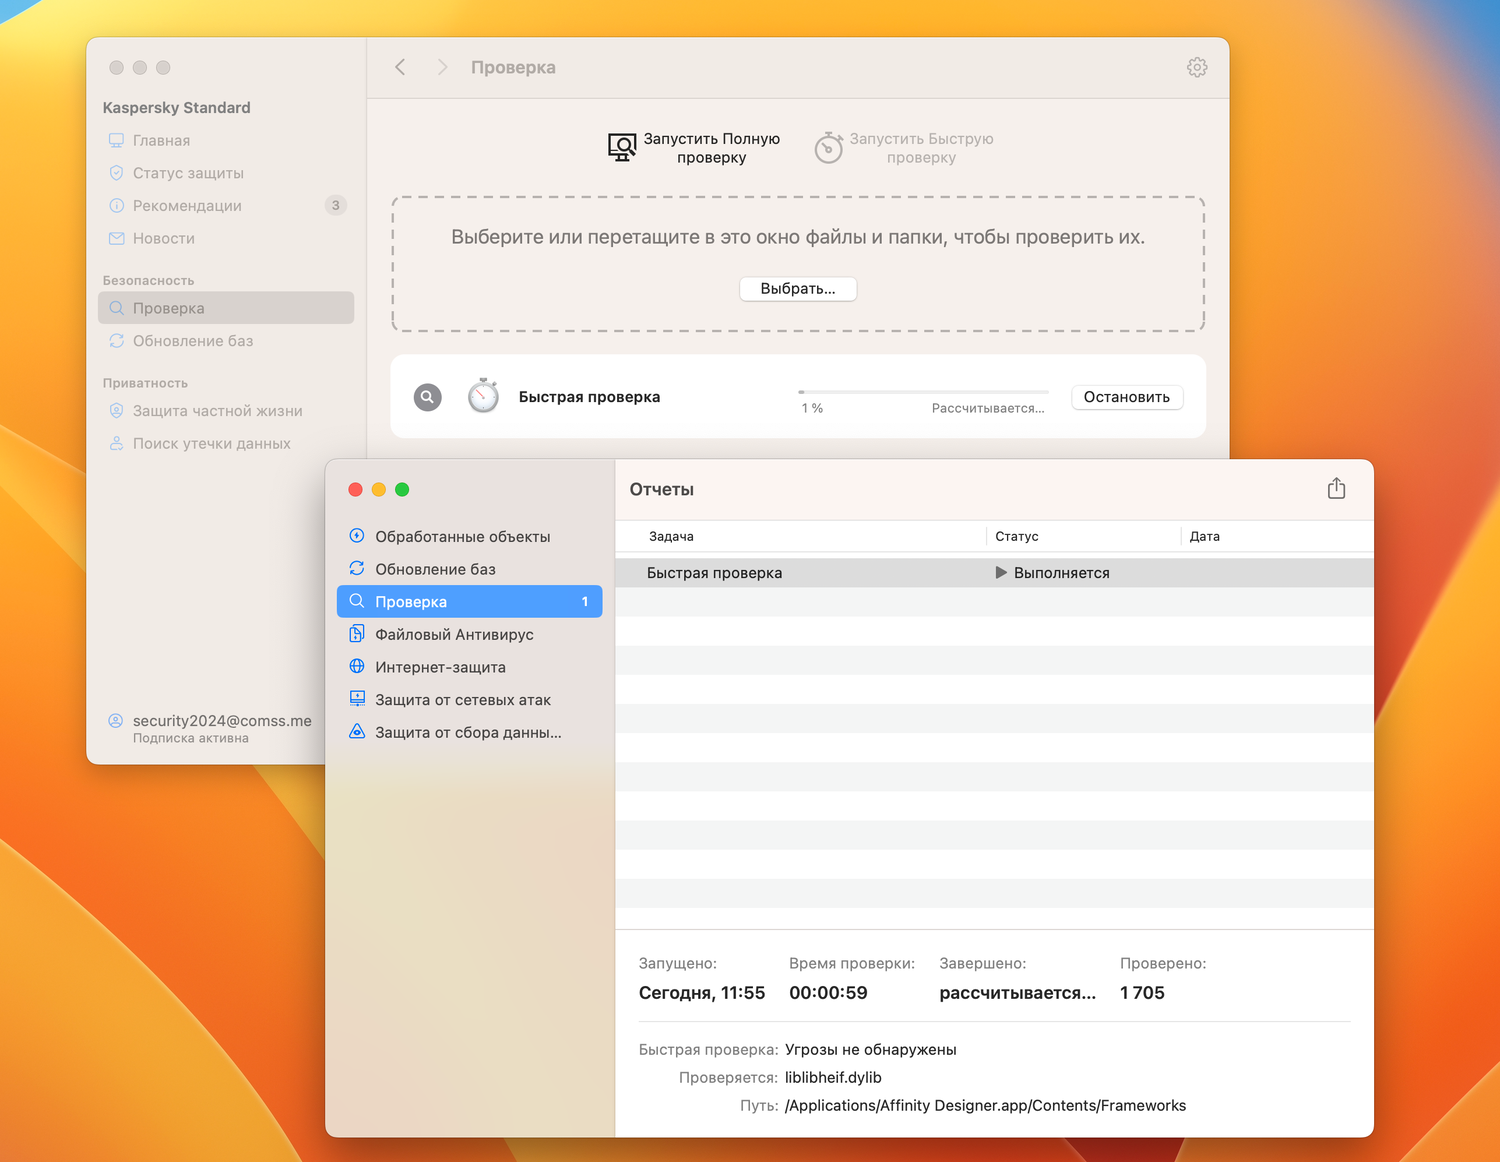Click the Проверка magnifier icon in Reports sidebar
Image resolution: width=1500 pixels, height=1162 pixels.
coord(357,601)
